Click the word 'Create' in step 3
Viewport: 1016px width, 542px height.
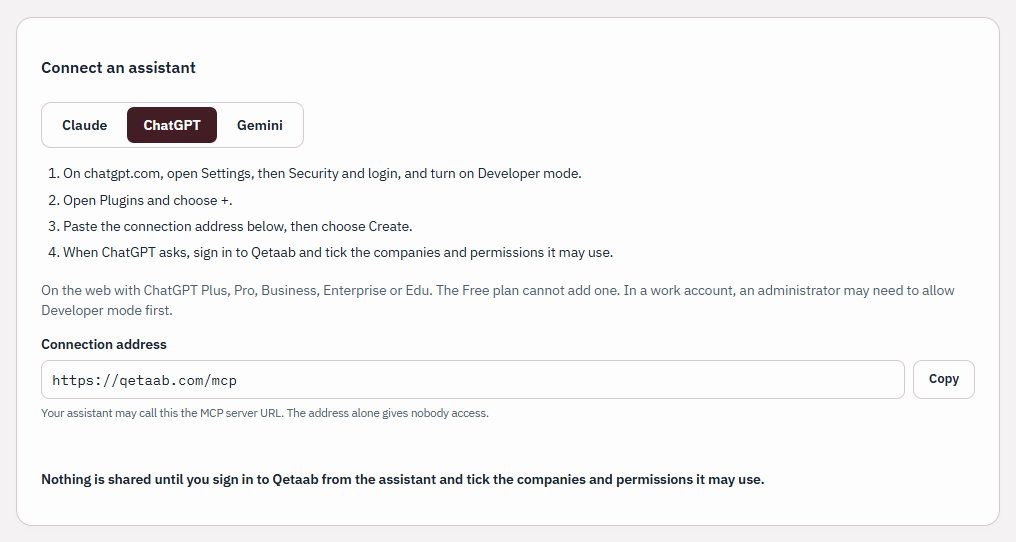click(389, 226)
